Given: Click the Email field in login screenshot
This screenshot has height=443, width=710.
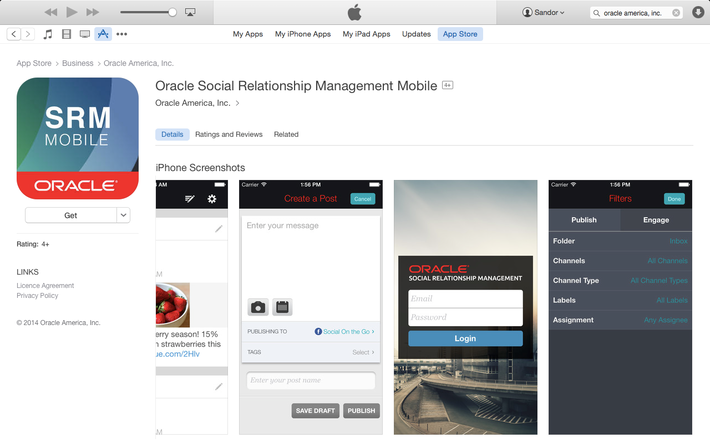Looking at the screenshot, I should click(x=465, y=299).
